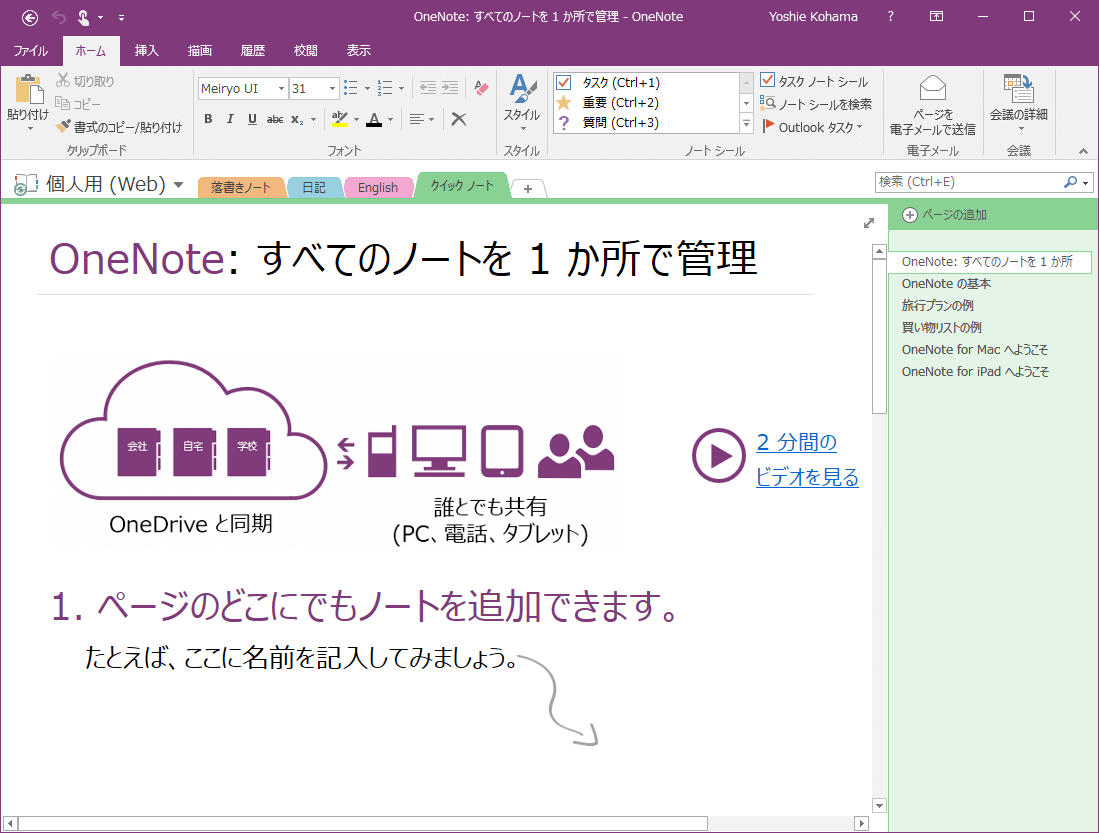This screenshot has width=1099, height=833.
Task: Click the Back arrow in title bar
Action: pyautogui.click(x=29, y=18)
